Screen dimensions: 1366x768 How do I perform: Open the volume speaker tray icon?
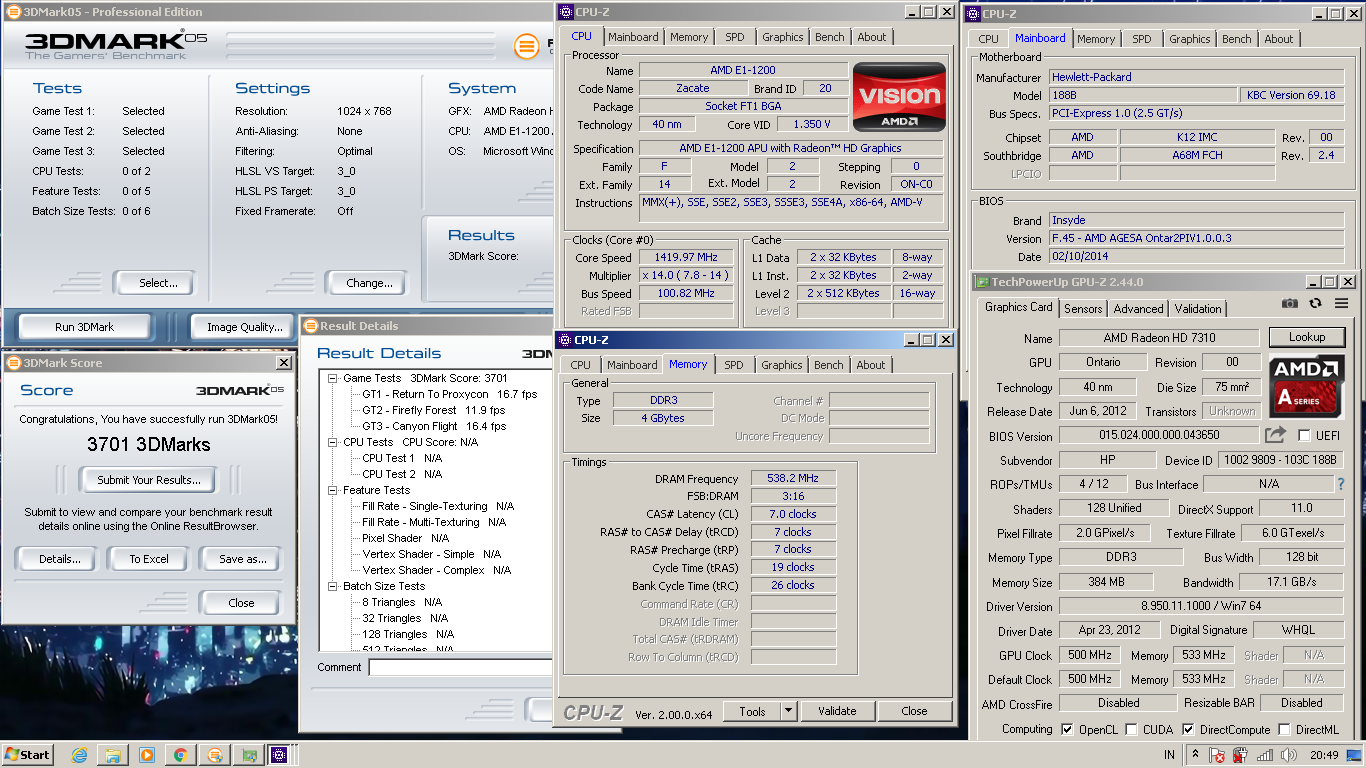1288,755
